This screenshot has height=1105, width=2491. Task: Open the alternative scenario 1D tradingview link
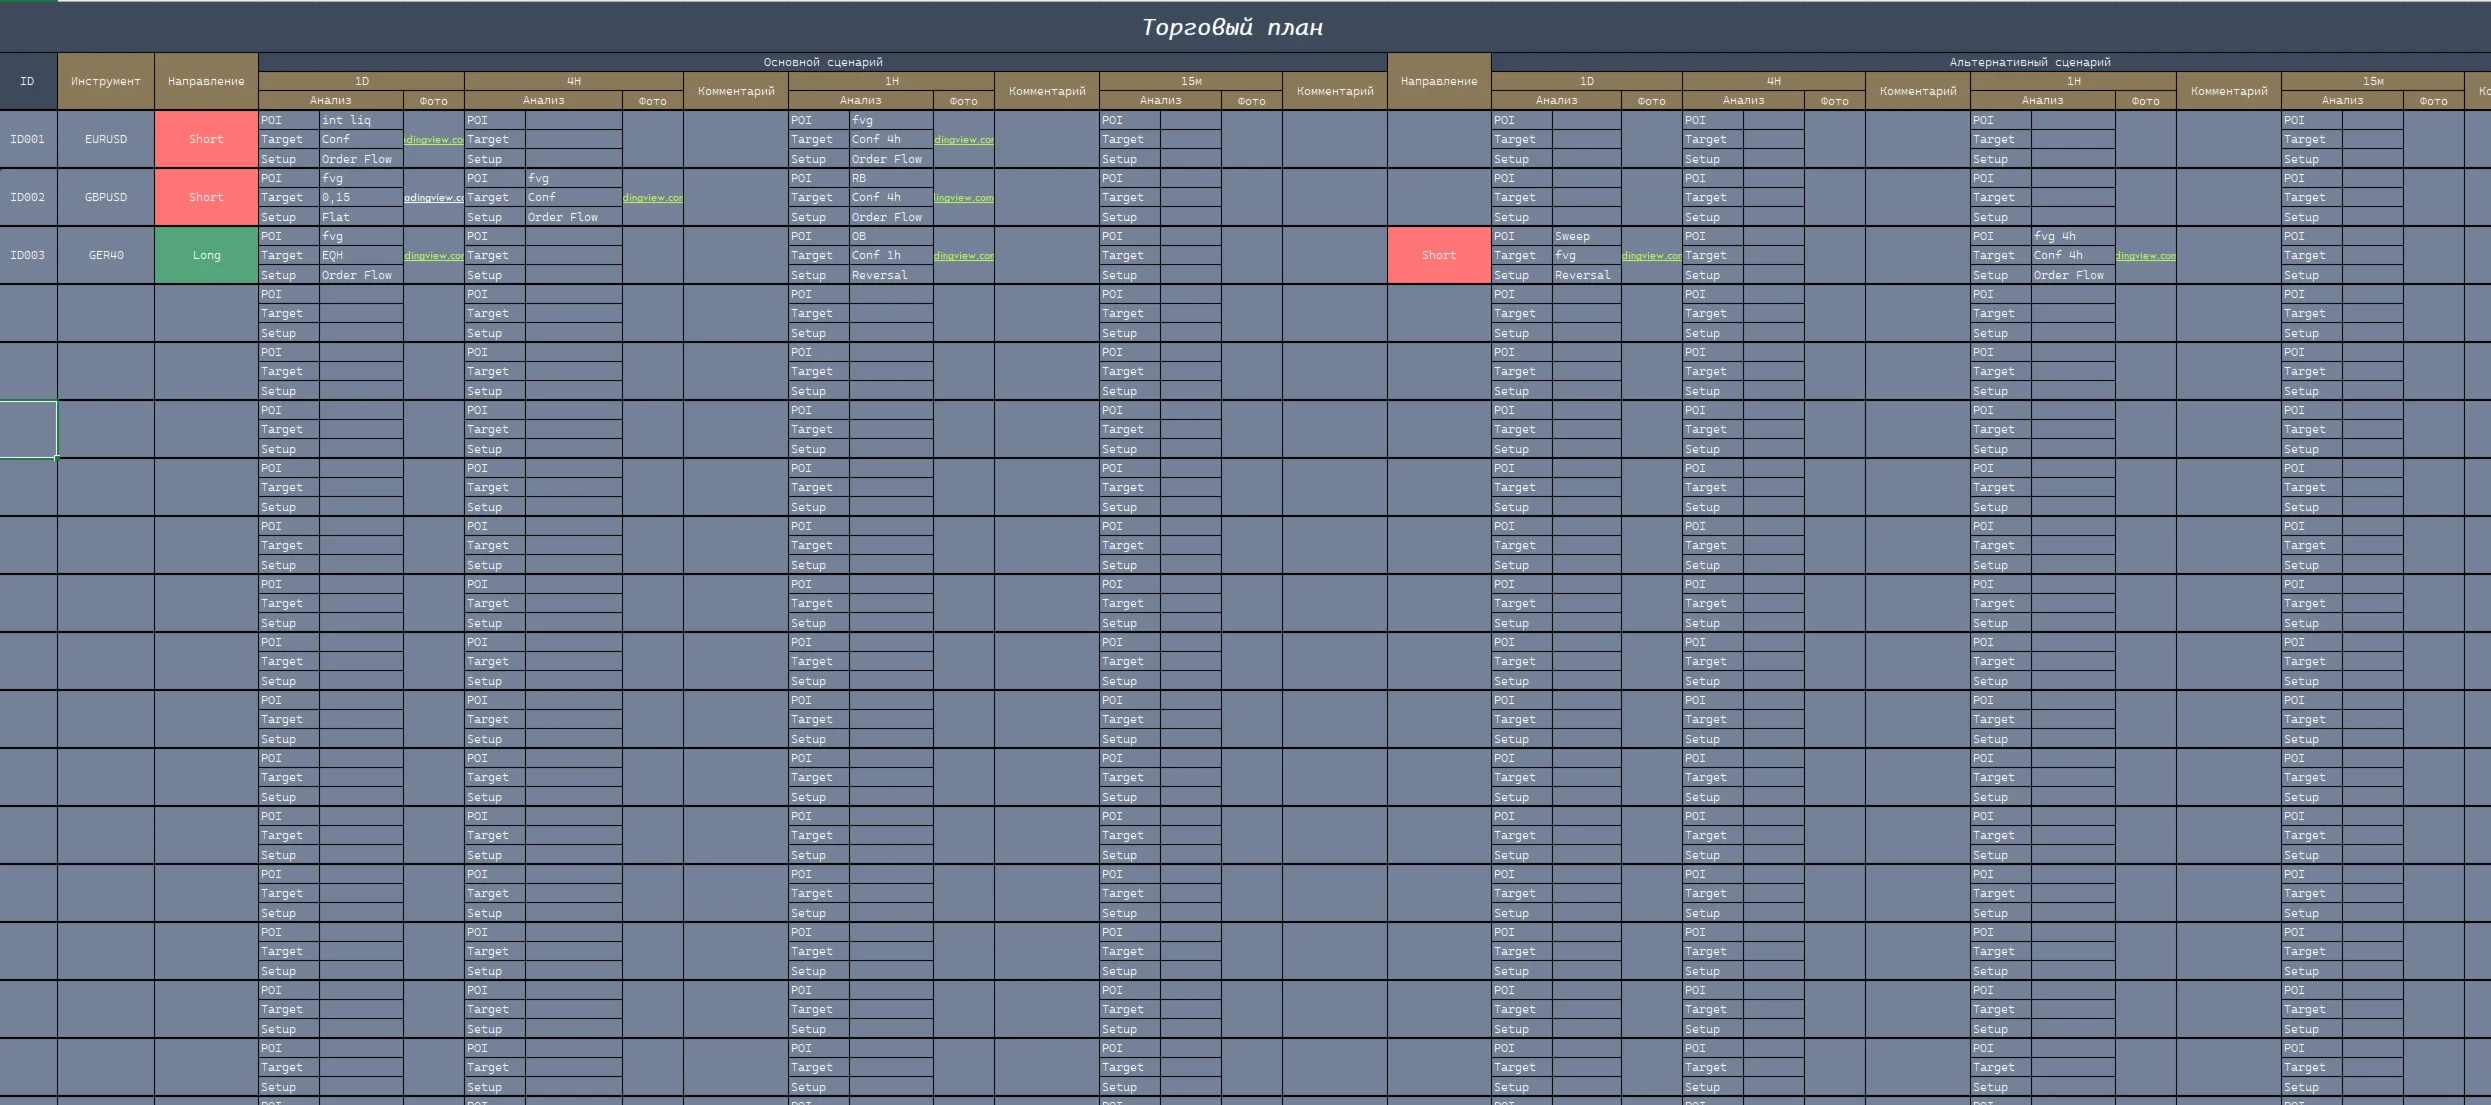coord(1651,256)
